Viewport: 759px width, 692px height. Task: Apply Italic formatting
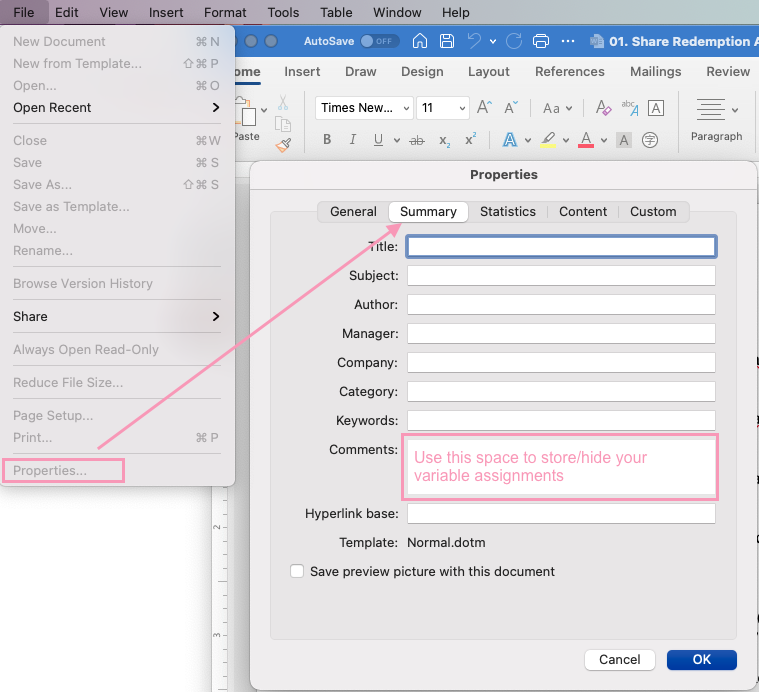click(x=353, y=140)
